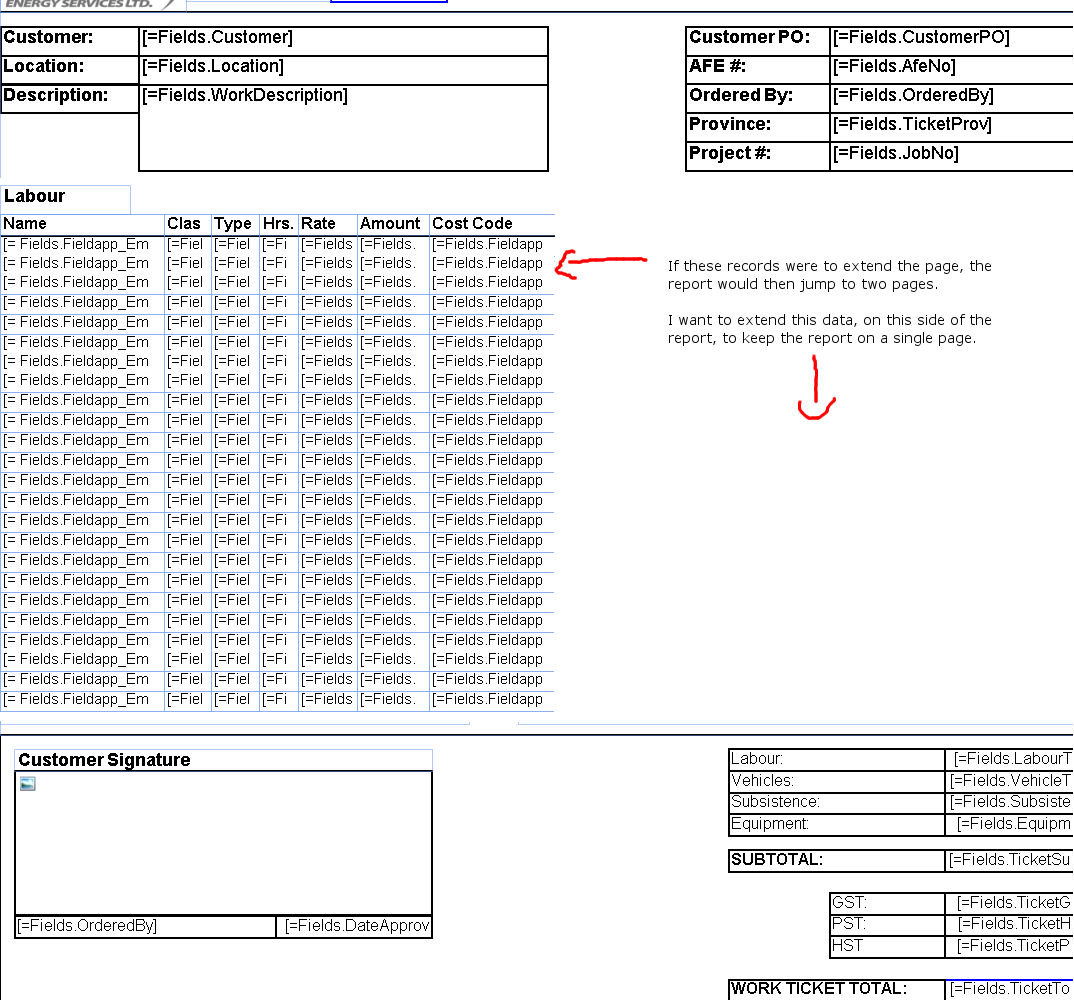Image resolution: width=1074 pixels, height=1000 pixels.
Task: Select the Rate column header
Action: (327, 224)
